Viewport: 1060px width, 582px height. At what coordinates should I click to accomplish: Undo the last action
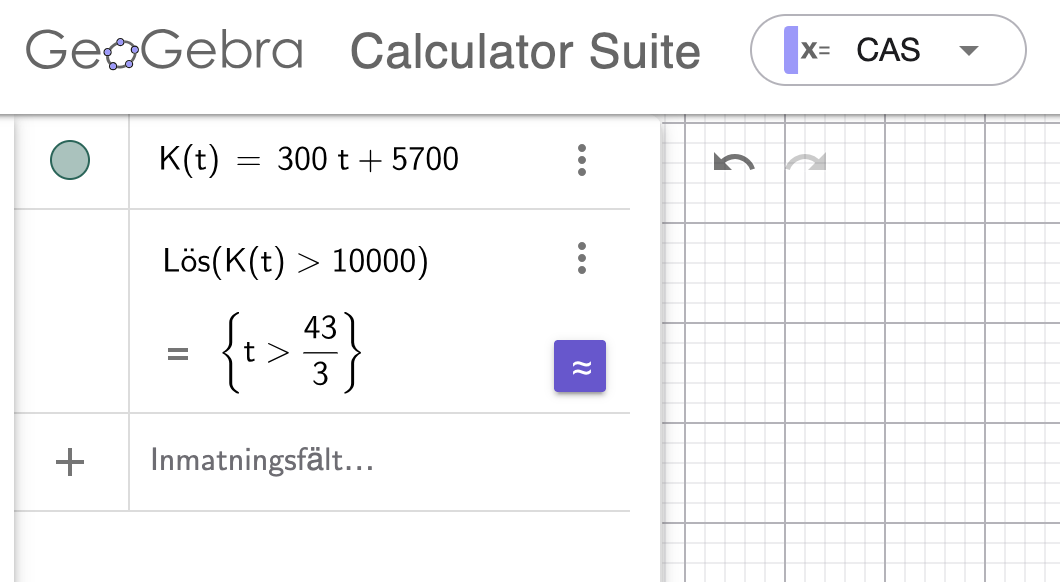733,162
